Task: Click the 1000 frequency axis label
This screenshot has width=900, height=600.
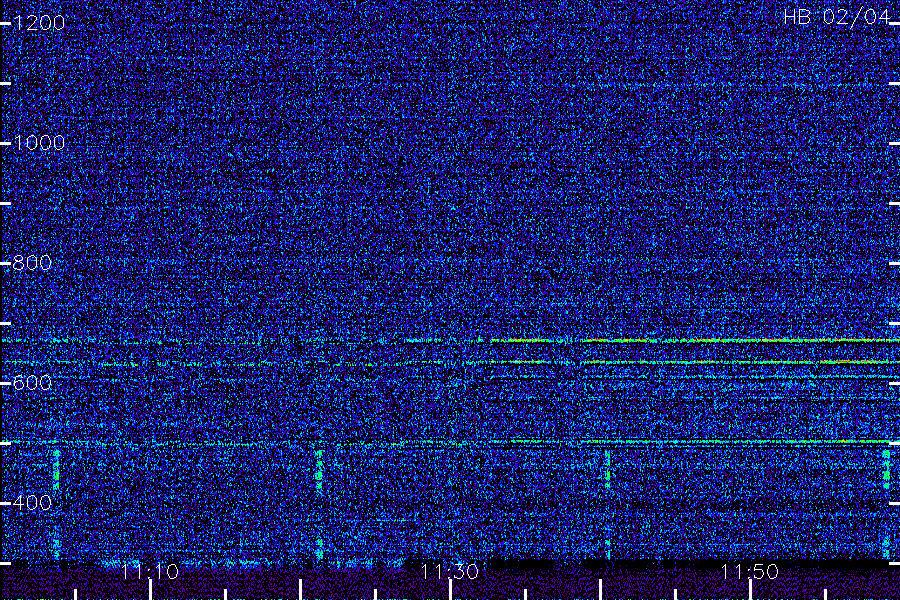Action: click(39, 143)
